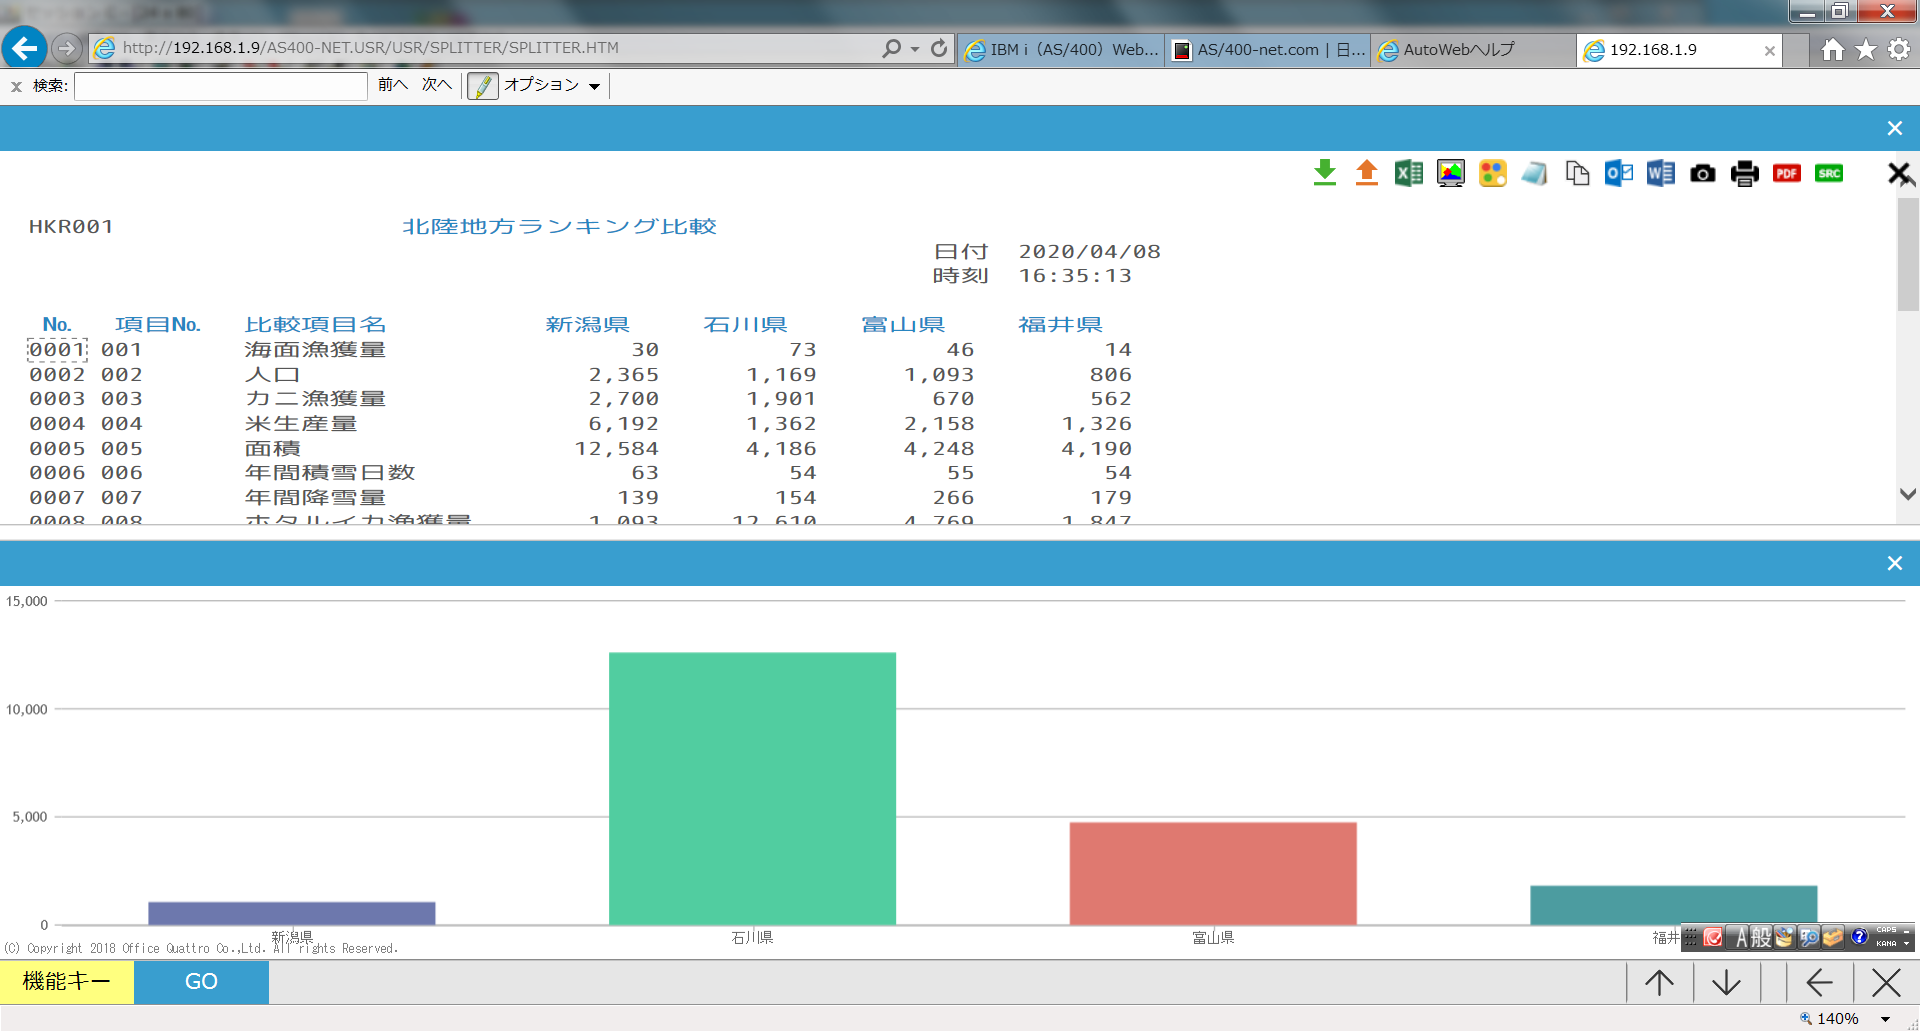Image resolution: width=1920 pixels, height=1032 pixels.
Task: Take a screenshot with the camera icon
Action: pos(1702,174)
